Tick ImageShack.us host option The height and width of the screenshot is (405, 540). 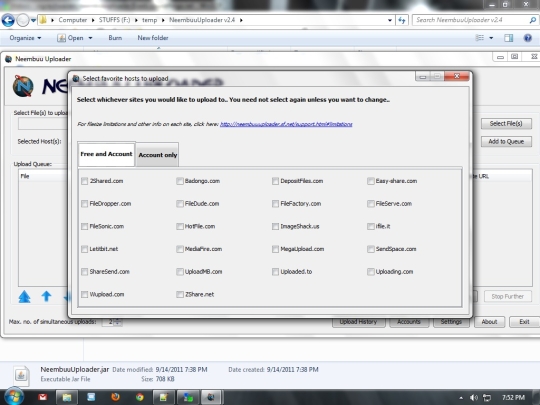tap(275, 227)
